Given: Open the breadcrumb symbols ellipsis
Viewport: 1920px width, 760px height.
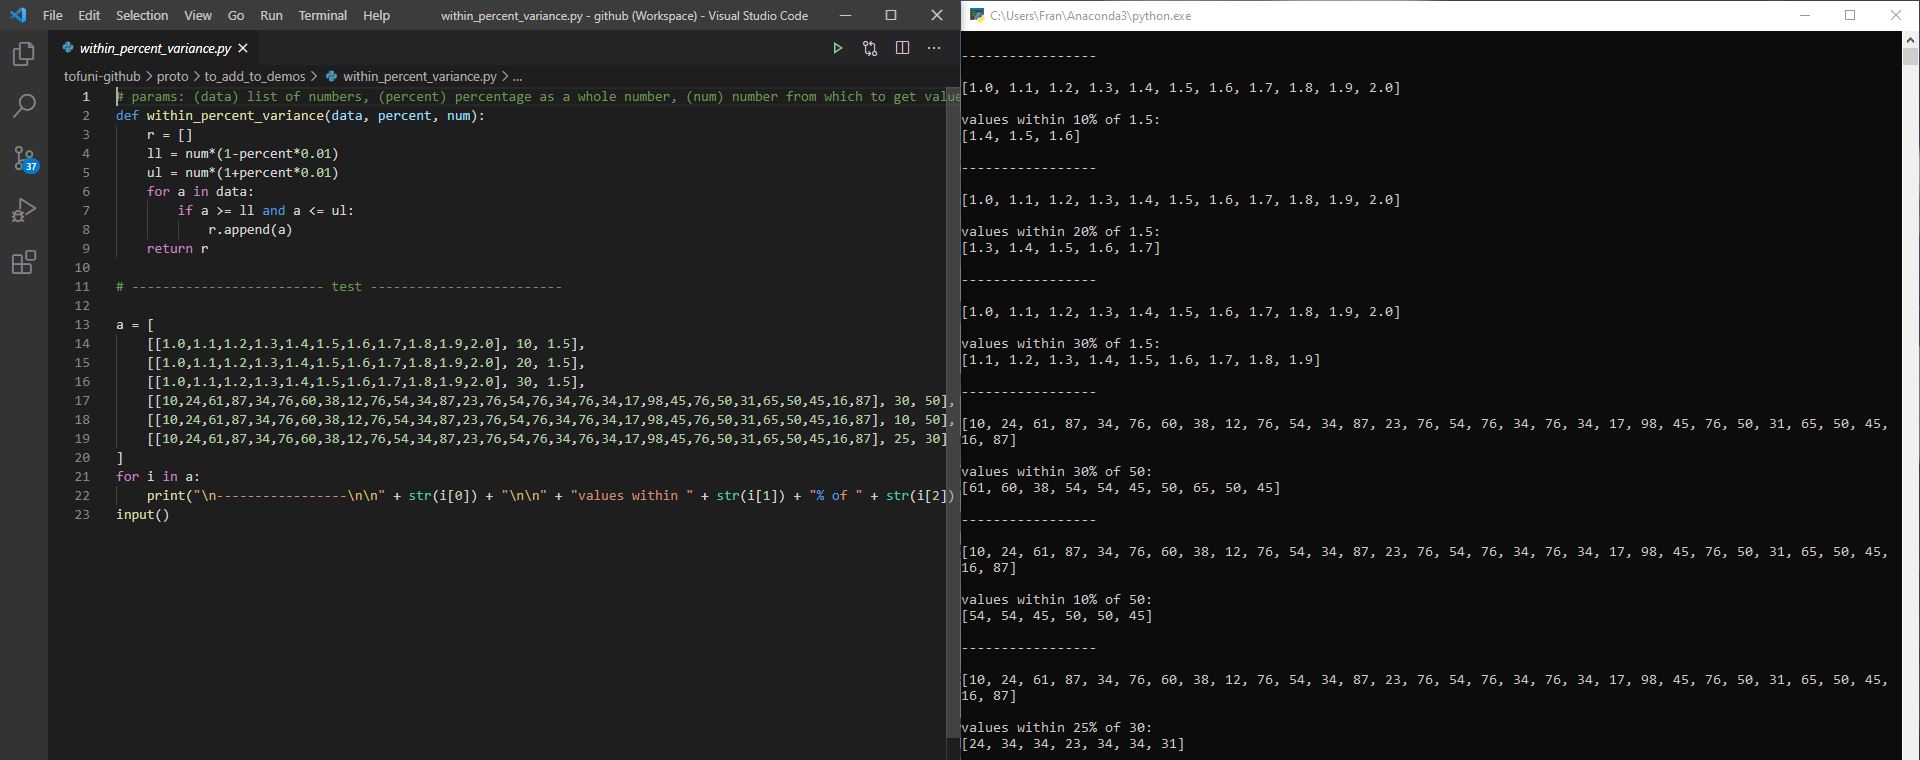Looking at the screenshot, I should coord(517,76).
